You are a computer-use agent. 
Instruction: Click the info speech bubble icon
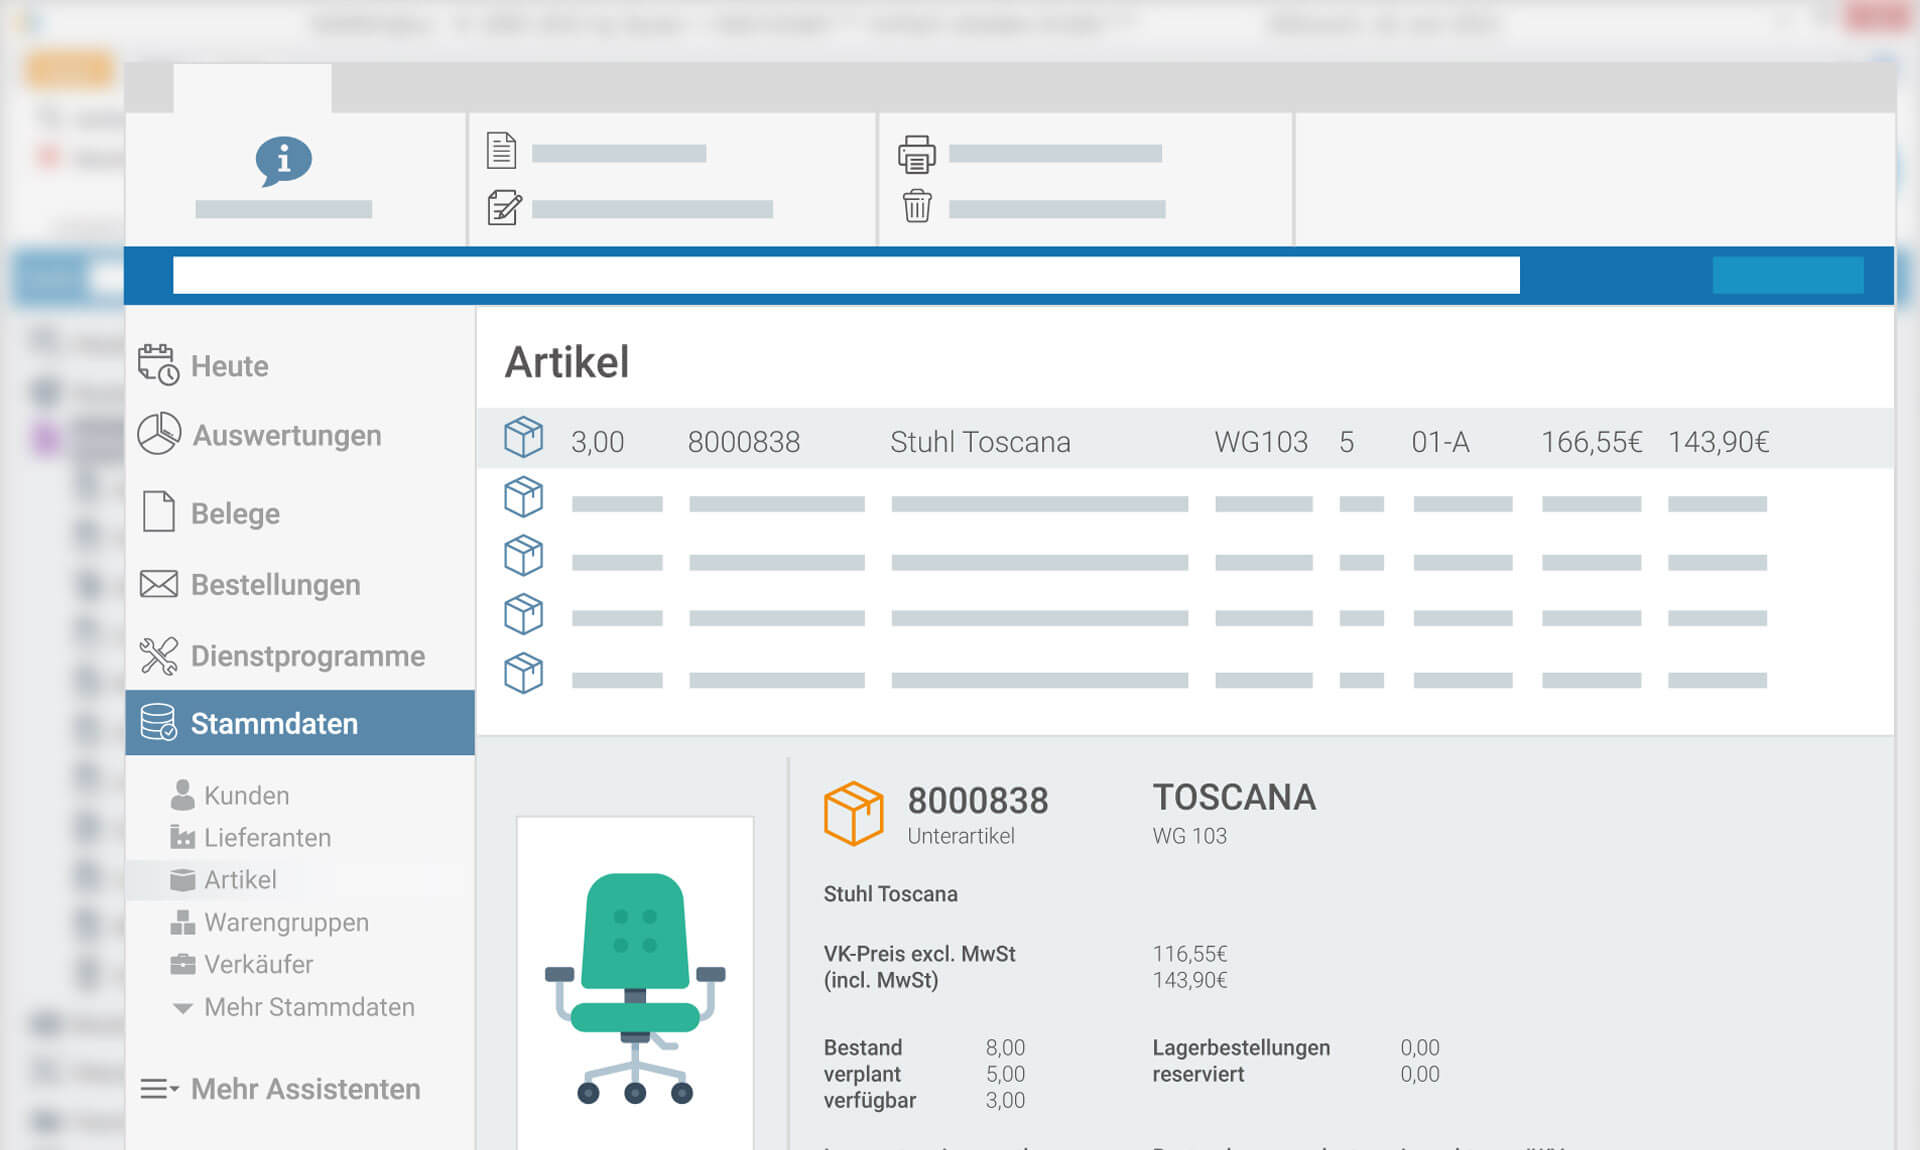pos(283,160)
